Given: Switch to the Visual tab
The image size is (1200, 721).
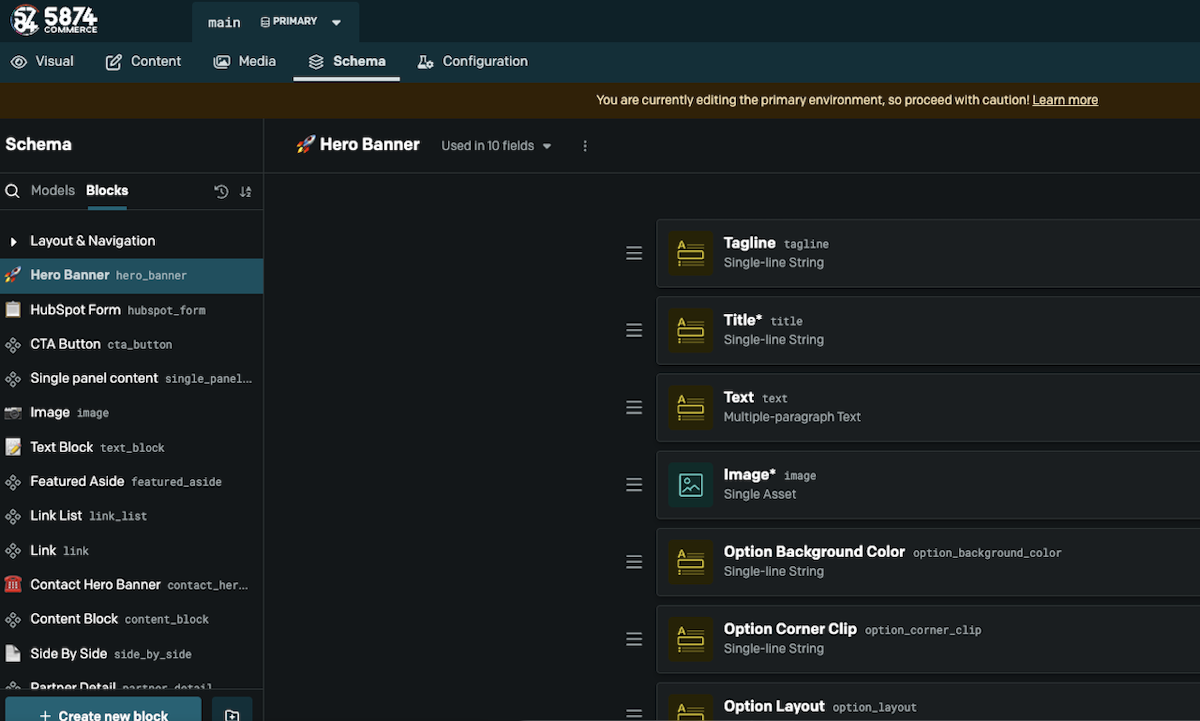Looking at the screenshot, I should pyautogui.click(x=42, y=61).
